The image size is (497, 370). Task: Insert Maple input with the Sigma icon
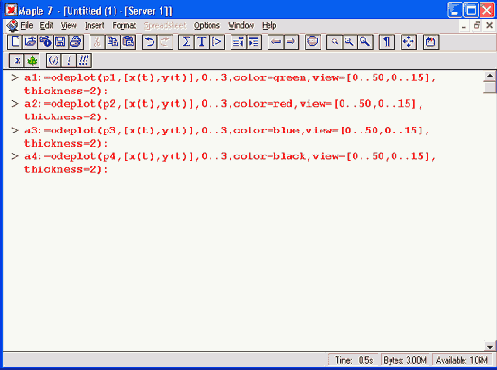186,42
